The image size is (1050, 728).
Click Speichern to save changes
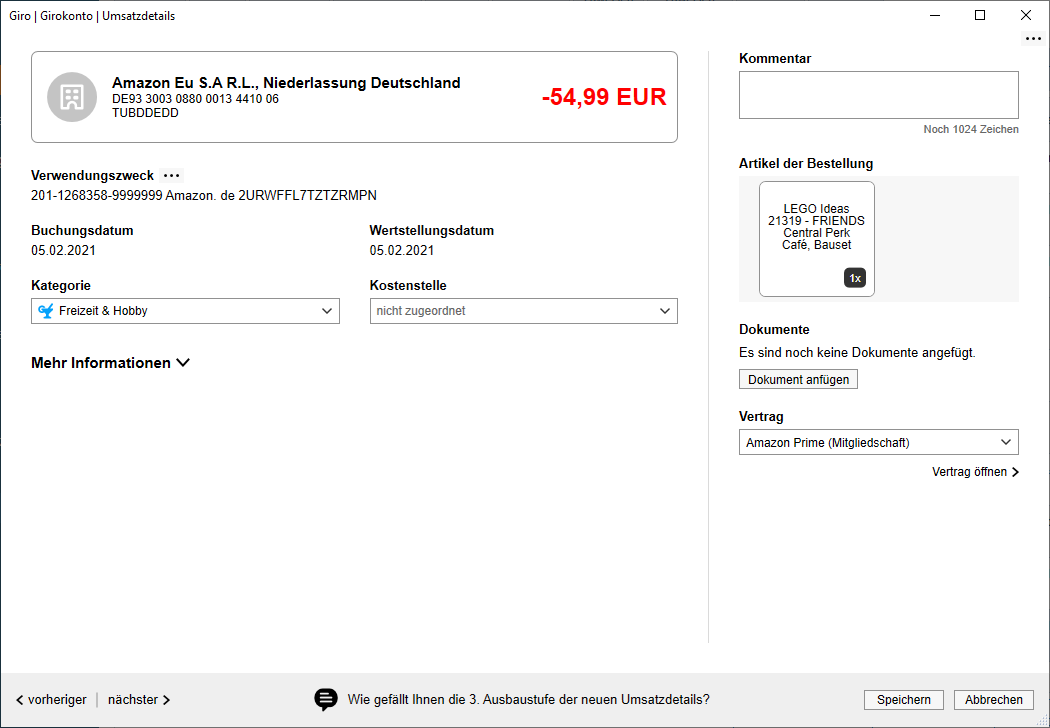click(904, 699)
